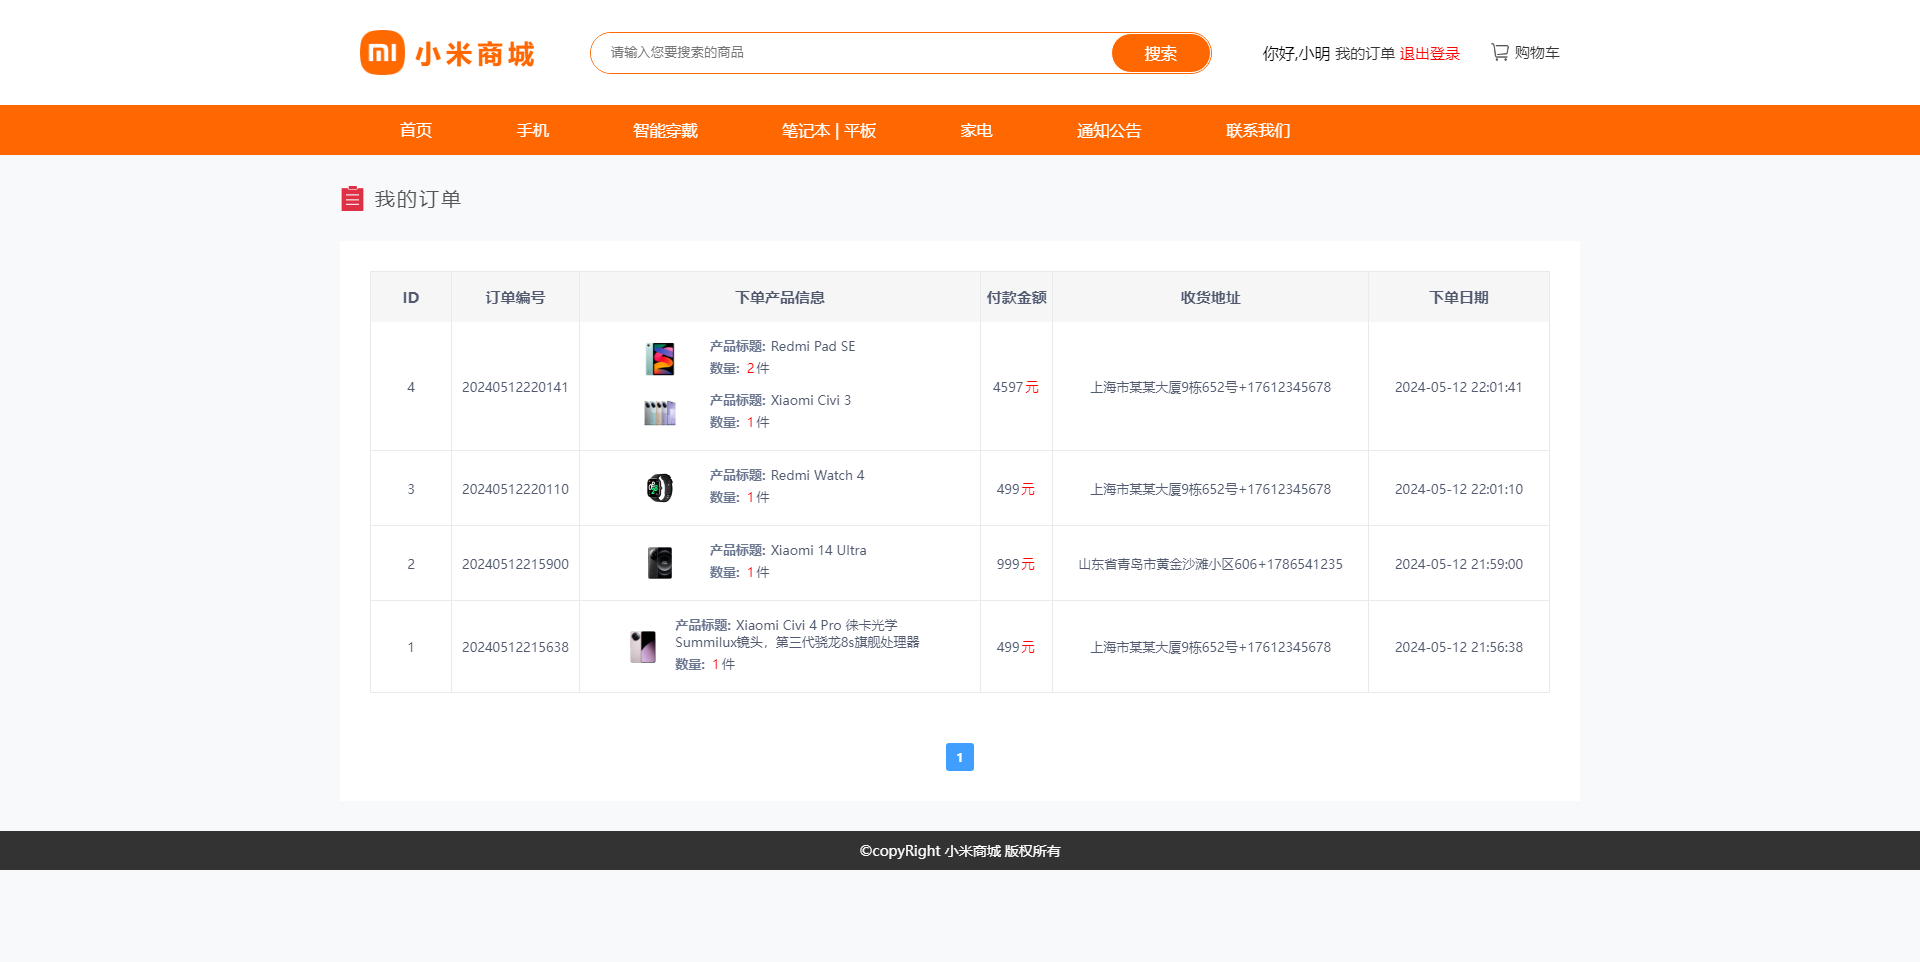
Task: Click order number 20240512220141
Action: [515, 387]
